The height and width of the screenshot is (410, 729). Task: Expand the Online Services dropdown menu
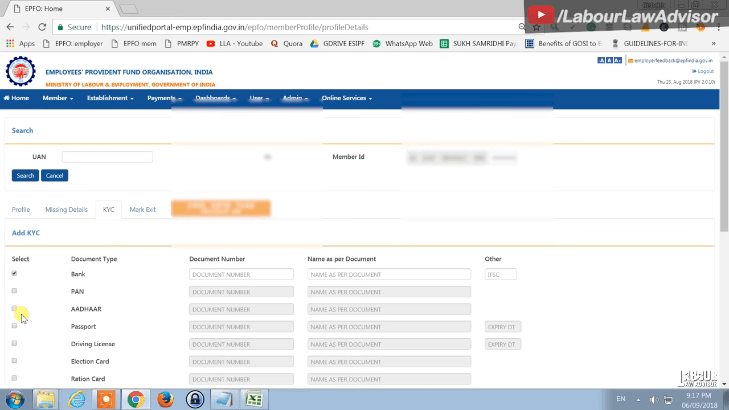click(x=347, y=98)
